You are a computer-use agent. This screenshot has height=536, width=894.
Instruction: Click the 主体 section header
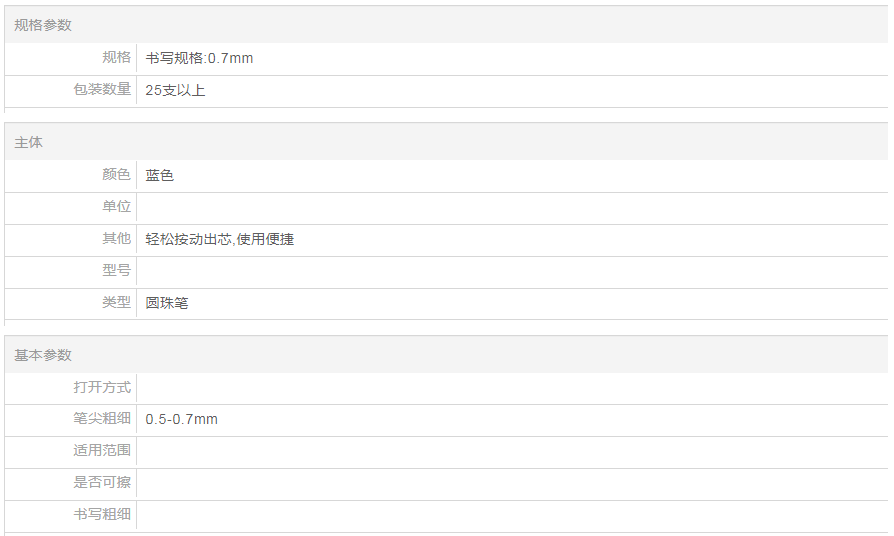[29, 143]
